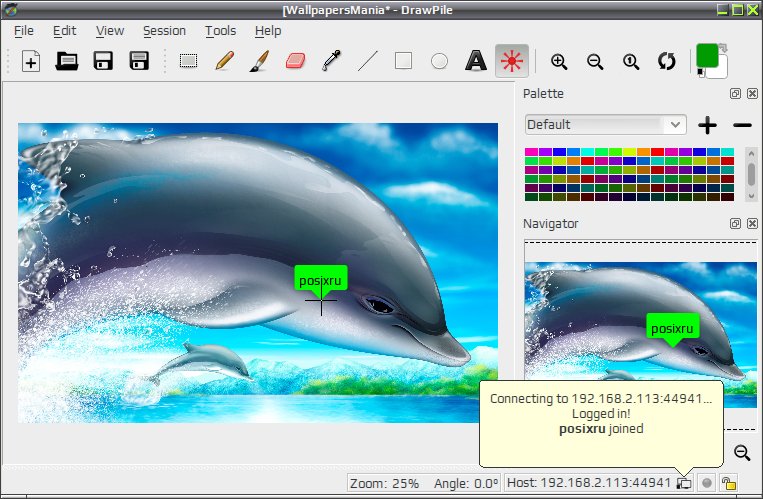
Task: Open the File menu
Action: (24, 31)
